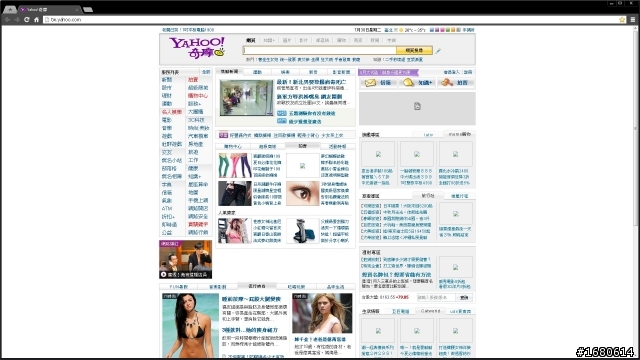Open the 電影 link in the sidebar

click(x=167, y=120)
